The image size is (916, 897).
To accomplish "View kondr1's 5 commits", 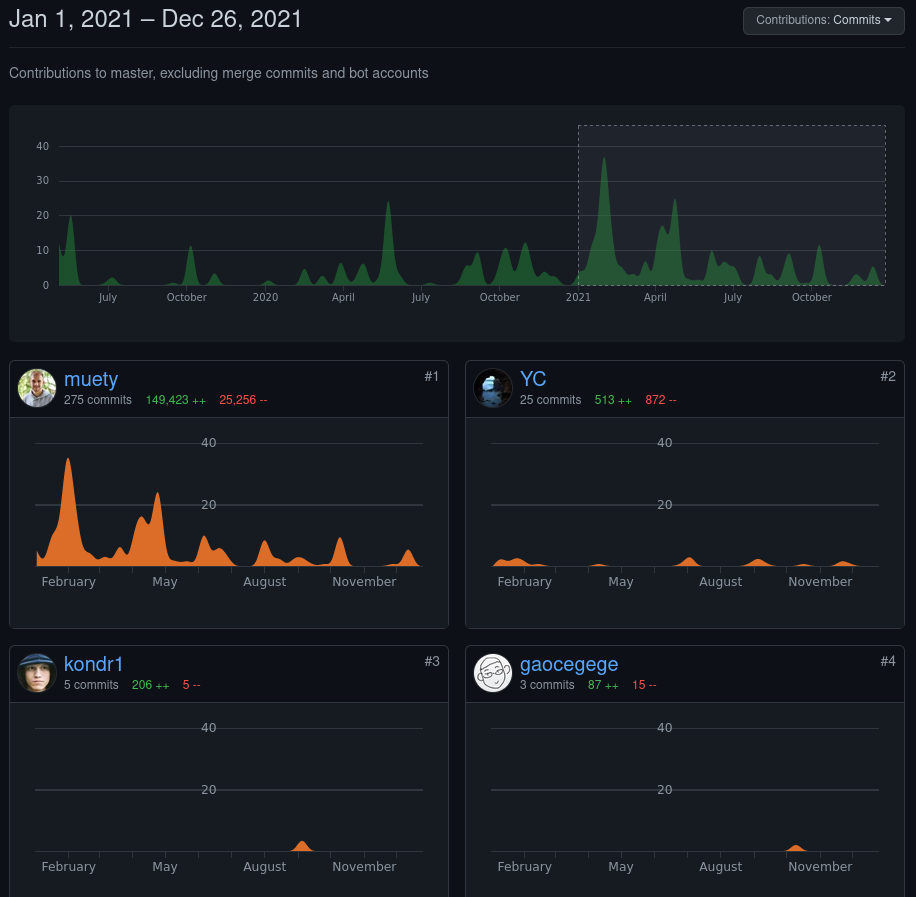I will coord(91,685).
